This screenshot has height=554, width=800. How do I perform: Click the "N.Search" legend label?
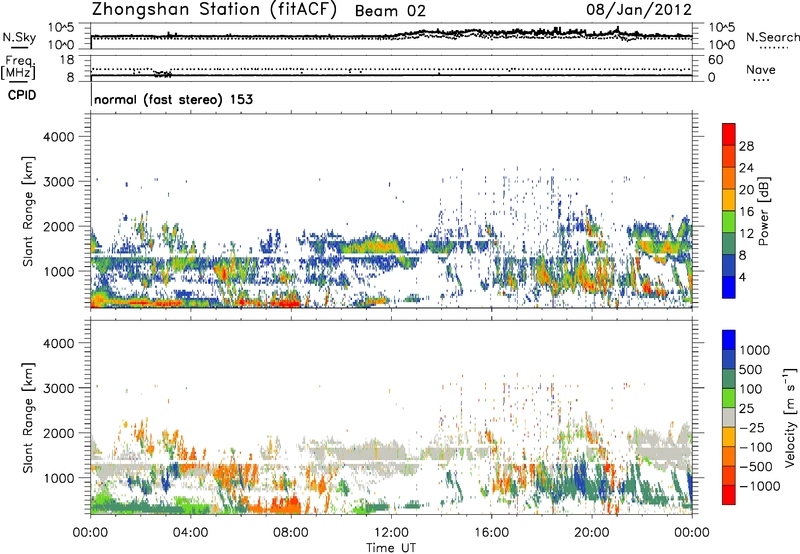[772, 37]
